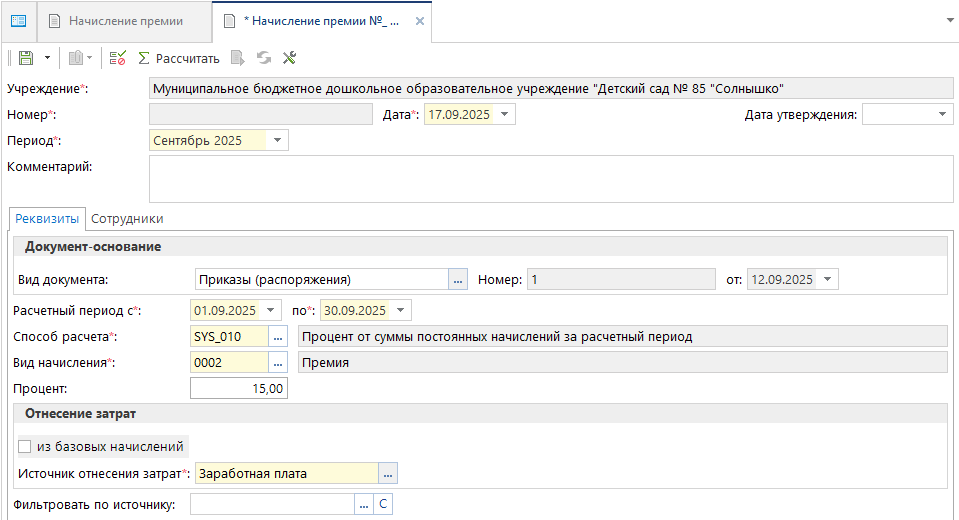Close the current Начисление премии № tab
Screen dimensions: 959x520
[x=420, y=21]
